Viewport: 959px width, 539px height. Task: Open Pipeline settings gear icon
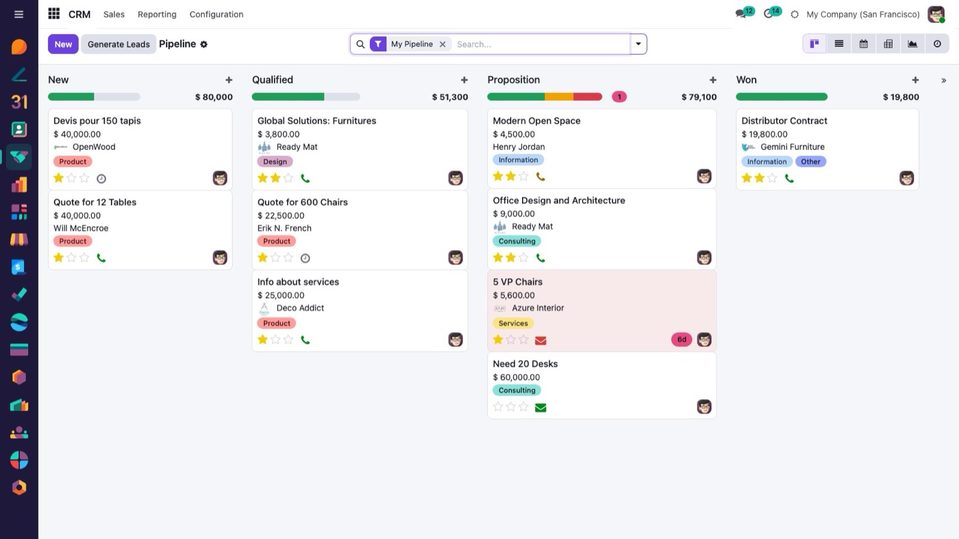point(204,44)
